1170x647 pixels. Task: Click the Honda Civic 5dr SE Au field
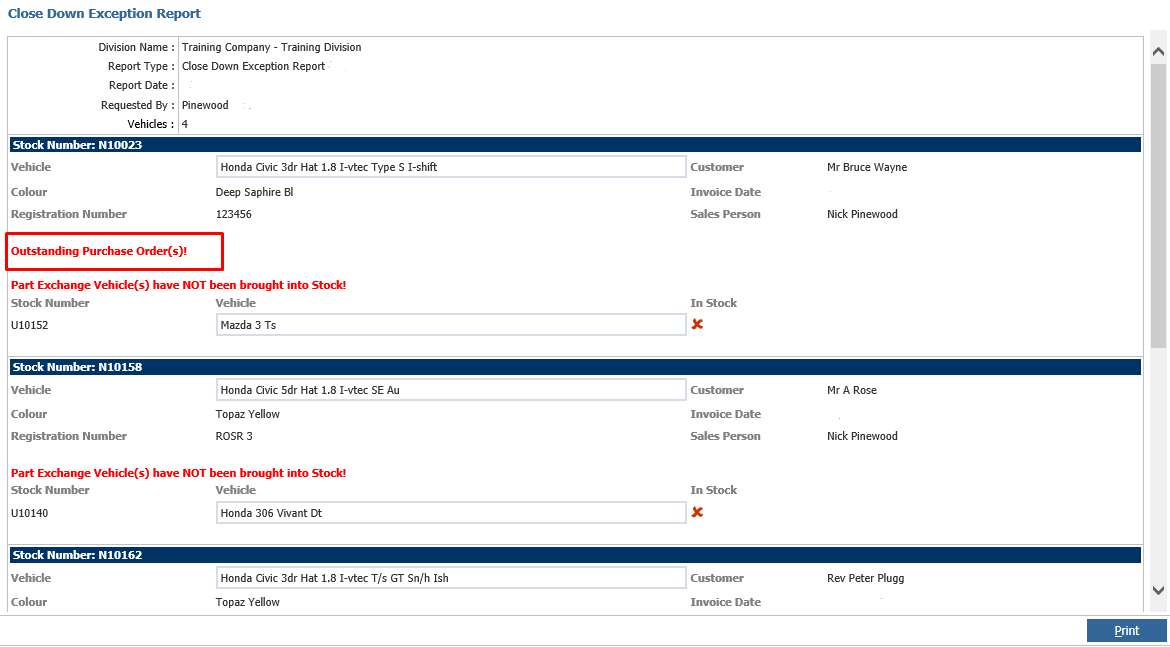pos(451,390)
